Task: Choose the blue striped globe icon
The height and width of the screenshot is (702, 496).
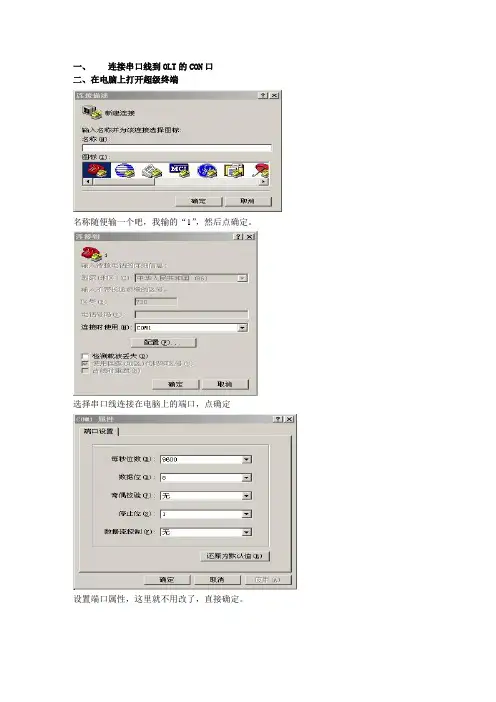Action: pos(124,170)
